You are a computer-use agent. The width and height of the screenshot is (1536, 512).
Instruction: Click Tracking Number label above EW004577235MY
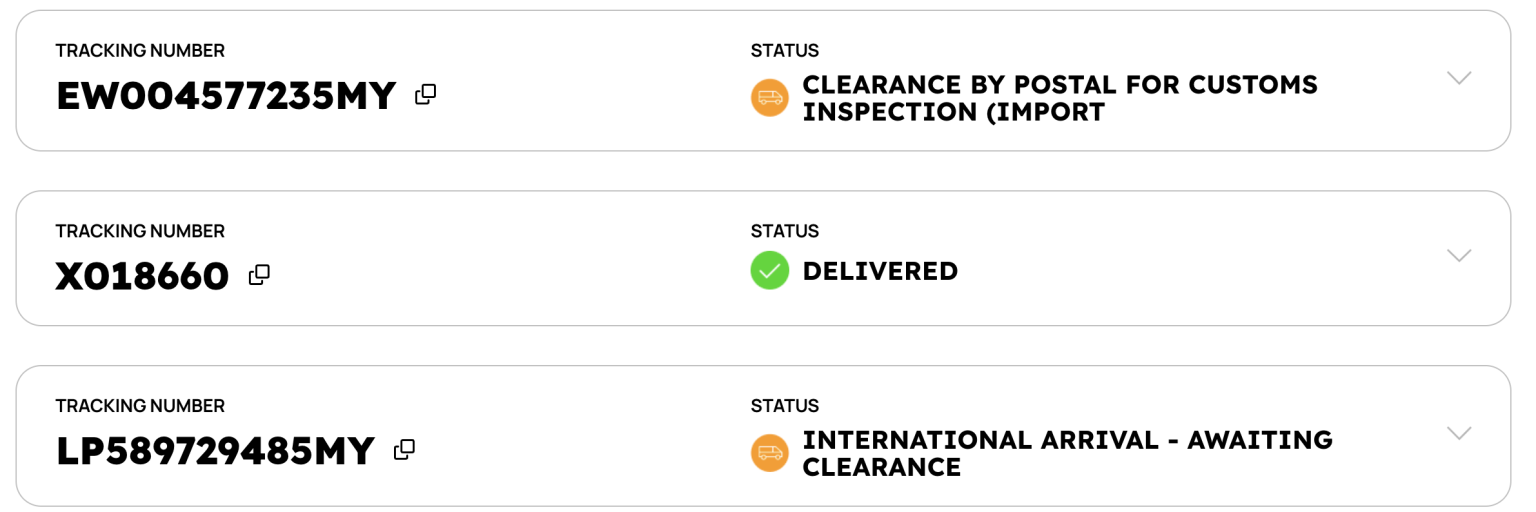140,51
